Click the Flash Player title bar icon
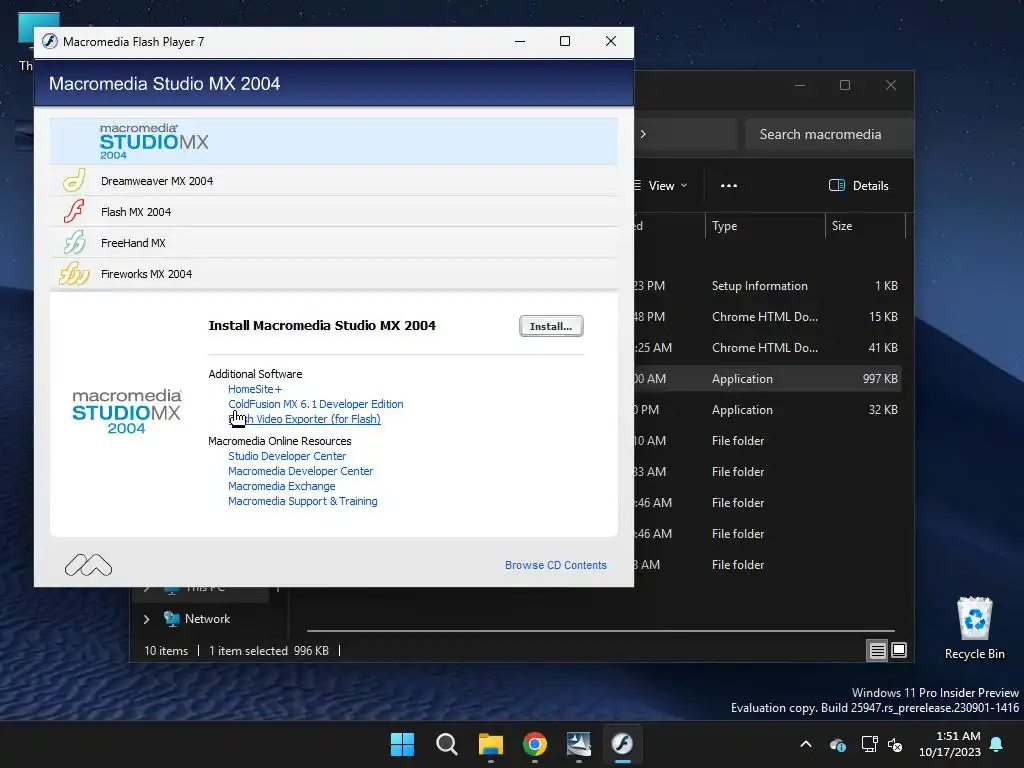Screen dimensions: 1024x768 (x=50, y=41)
